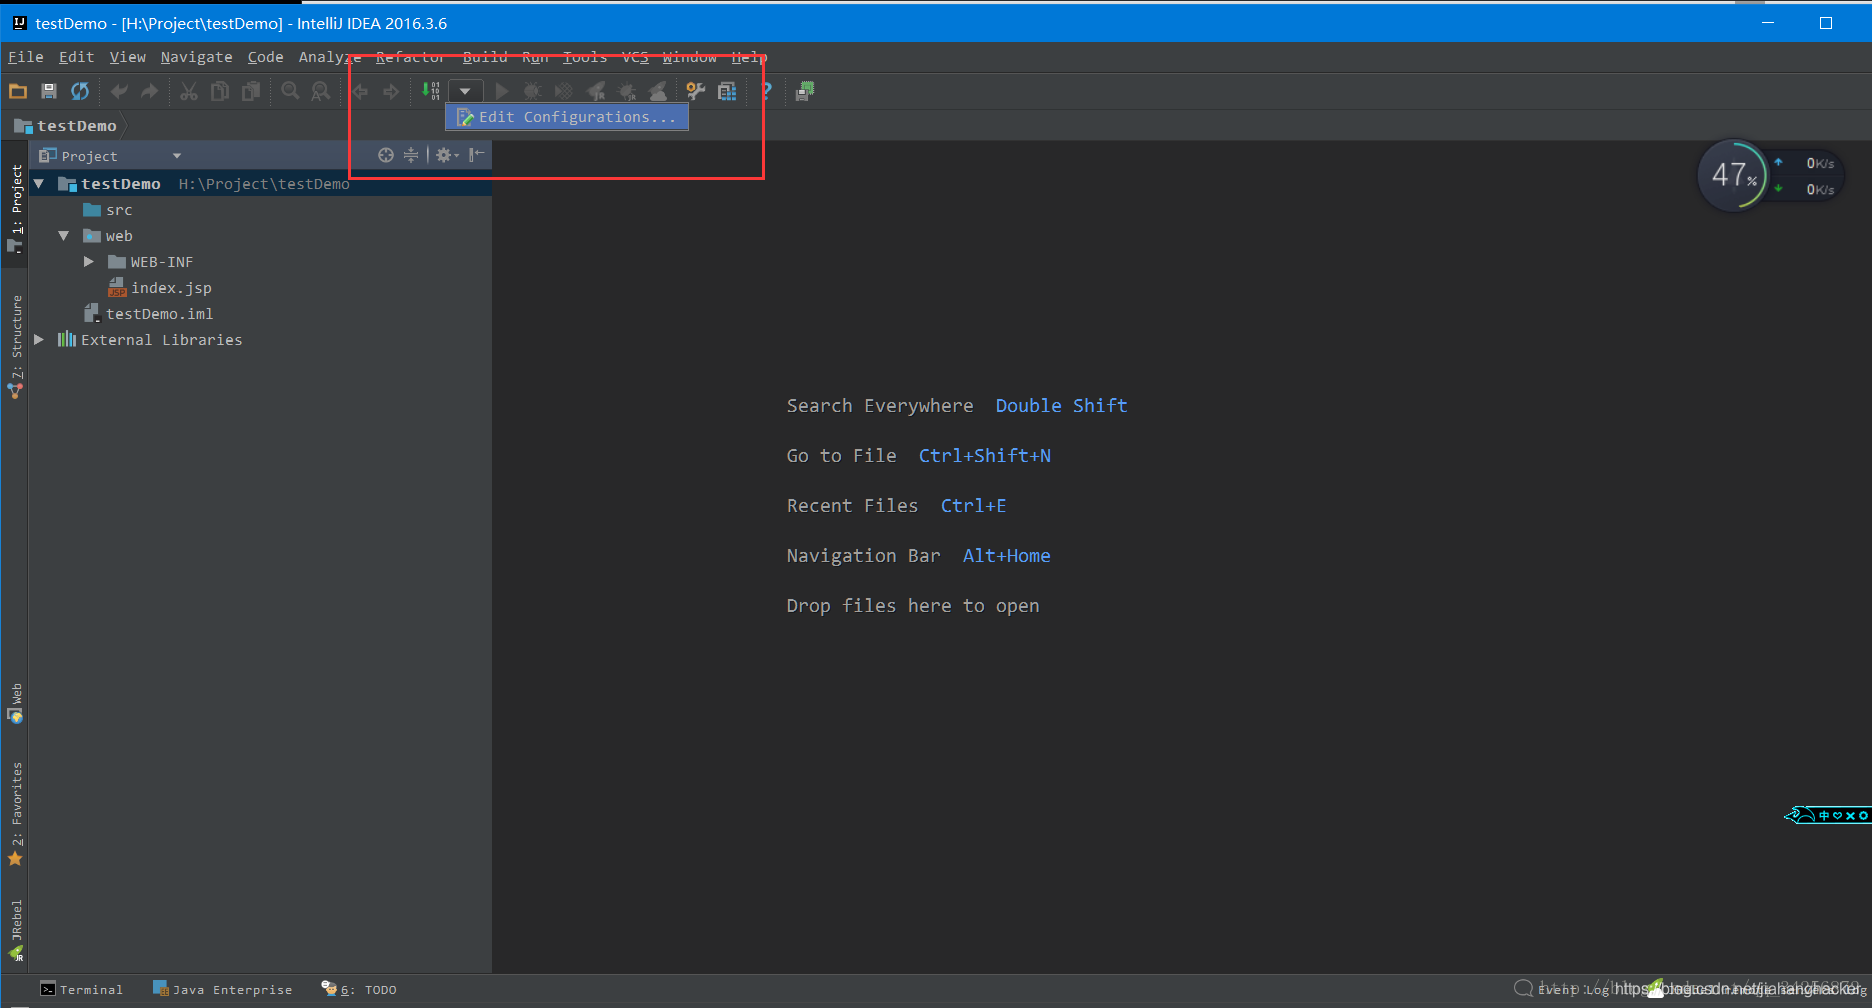
Task: Click 'Double Shift' shortcut hint text
Action: (x=1061, y=406)
